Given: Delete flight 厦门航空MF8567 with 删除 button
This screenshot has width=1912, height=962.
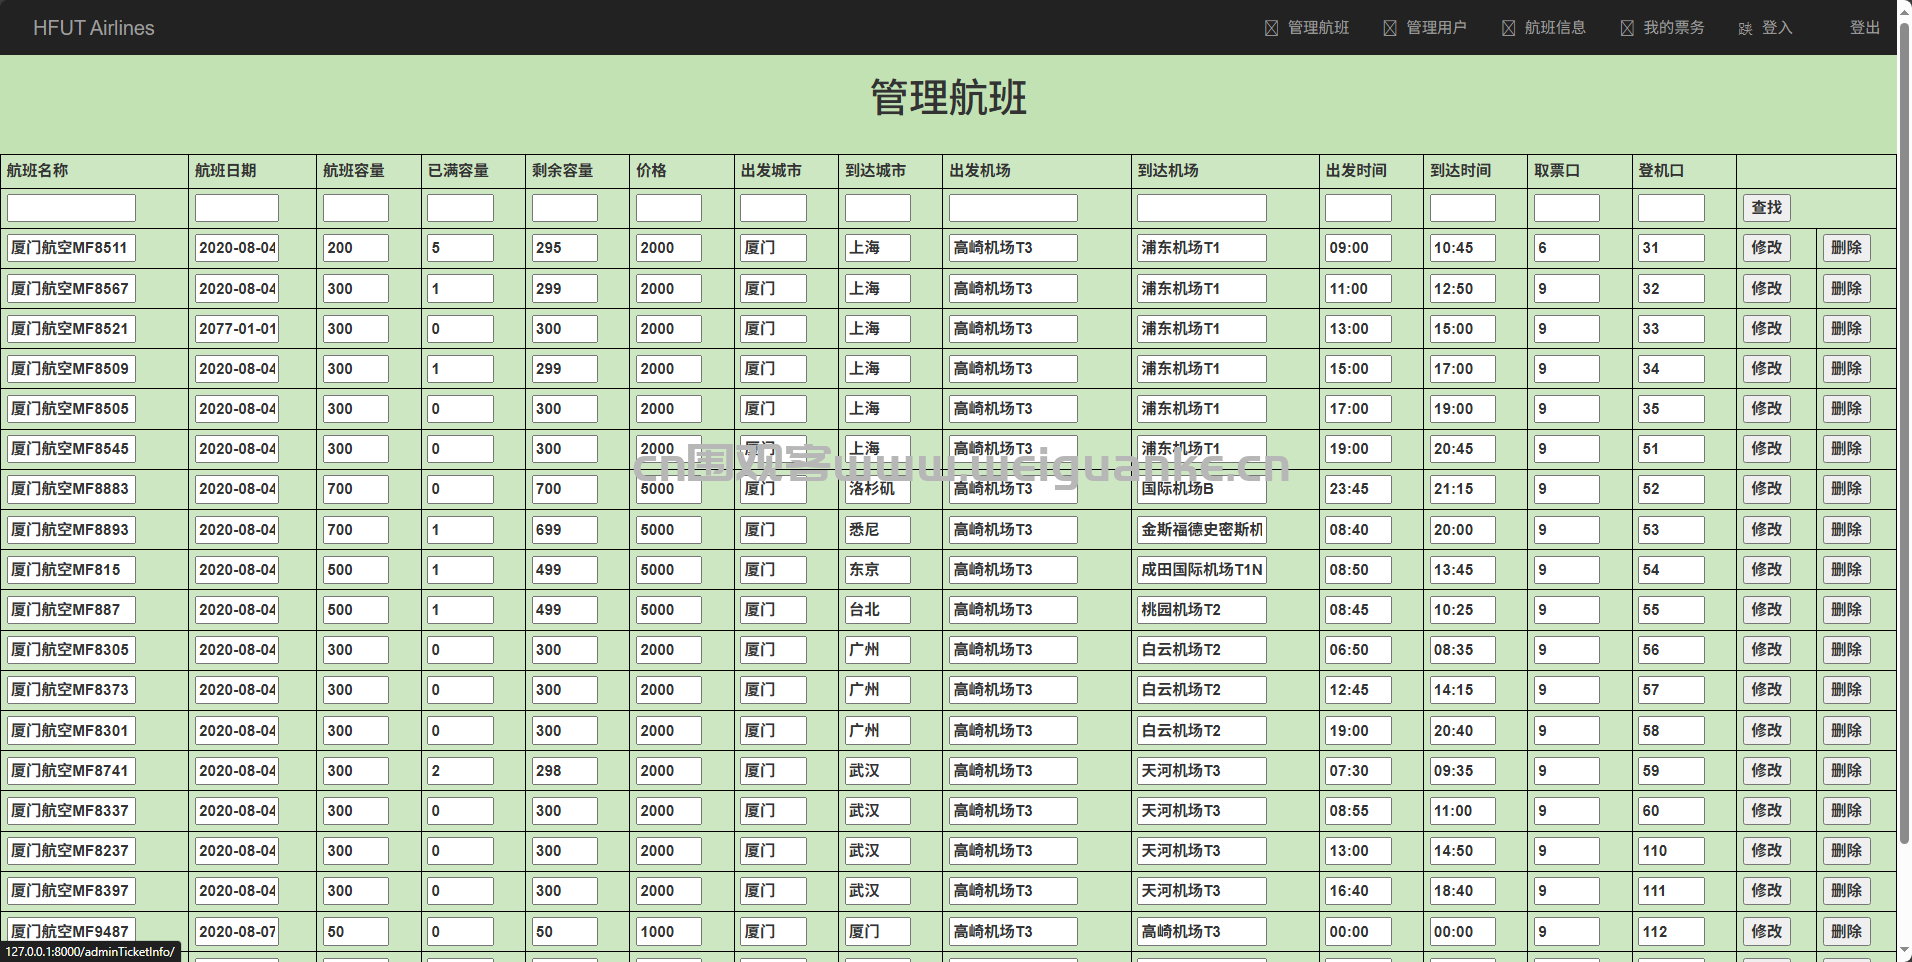Looking at the screenshot, I should (1846, 289).
